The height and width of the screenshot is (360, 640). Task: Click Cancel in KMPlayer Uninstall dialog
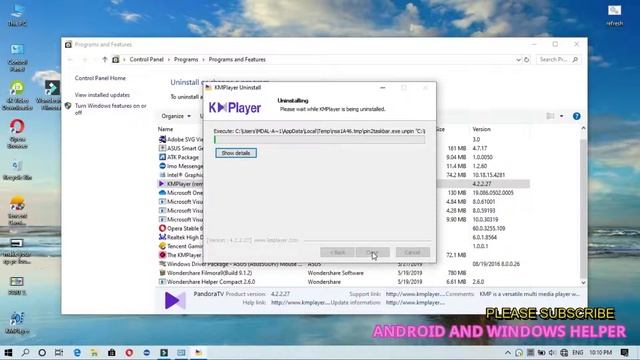[413, 252]
